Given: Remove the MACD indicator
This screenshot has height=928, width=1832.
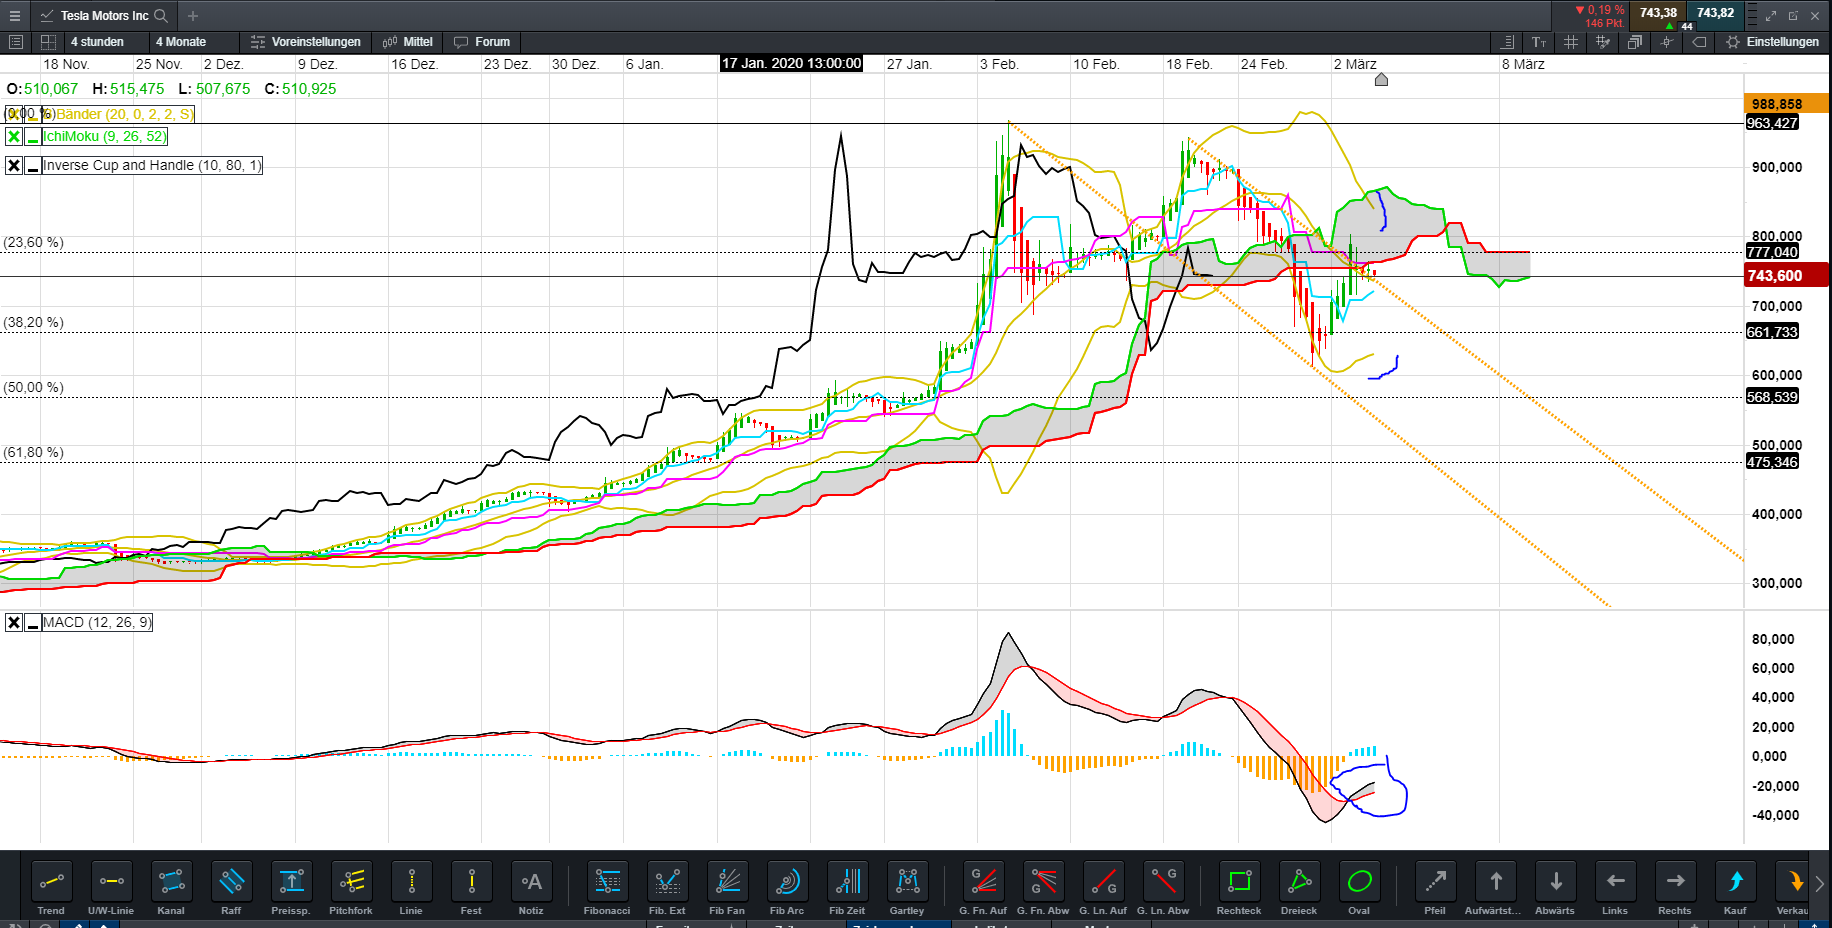Looking at the screenshot, I should click(x=14, y=623).
